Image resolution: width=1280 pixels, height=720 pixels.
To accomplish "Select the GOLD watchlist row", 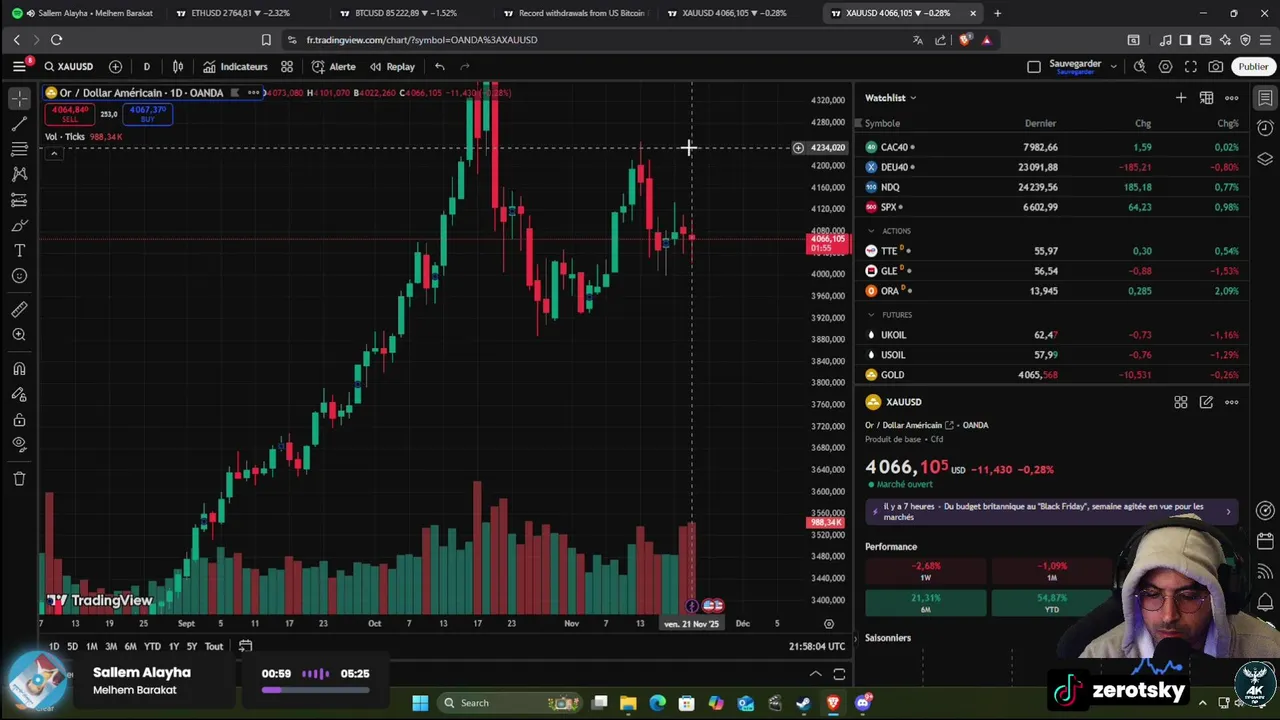I will [1051, 375].
